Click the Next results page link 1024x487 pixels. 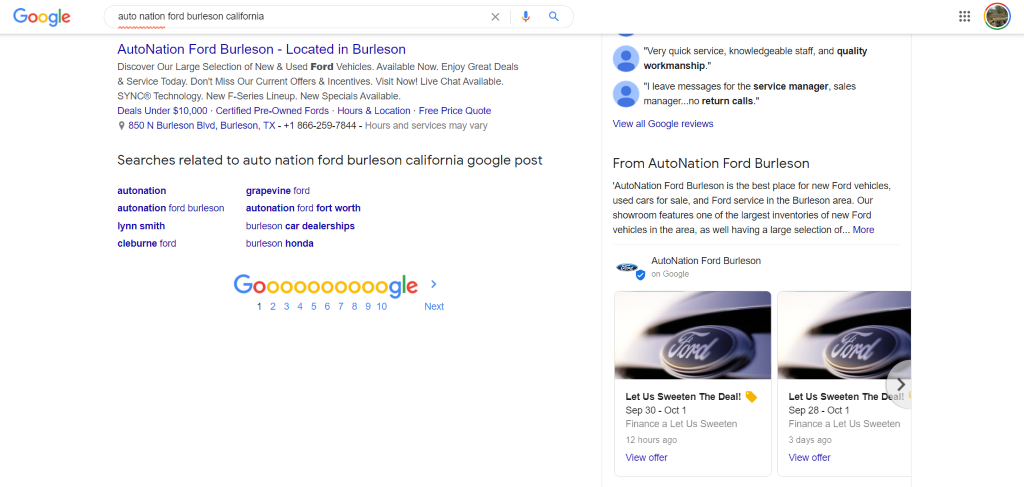click(434, 307)
